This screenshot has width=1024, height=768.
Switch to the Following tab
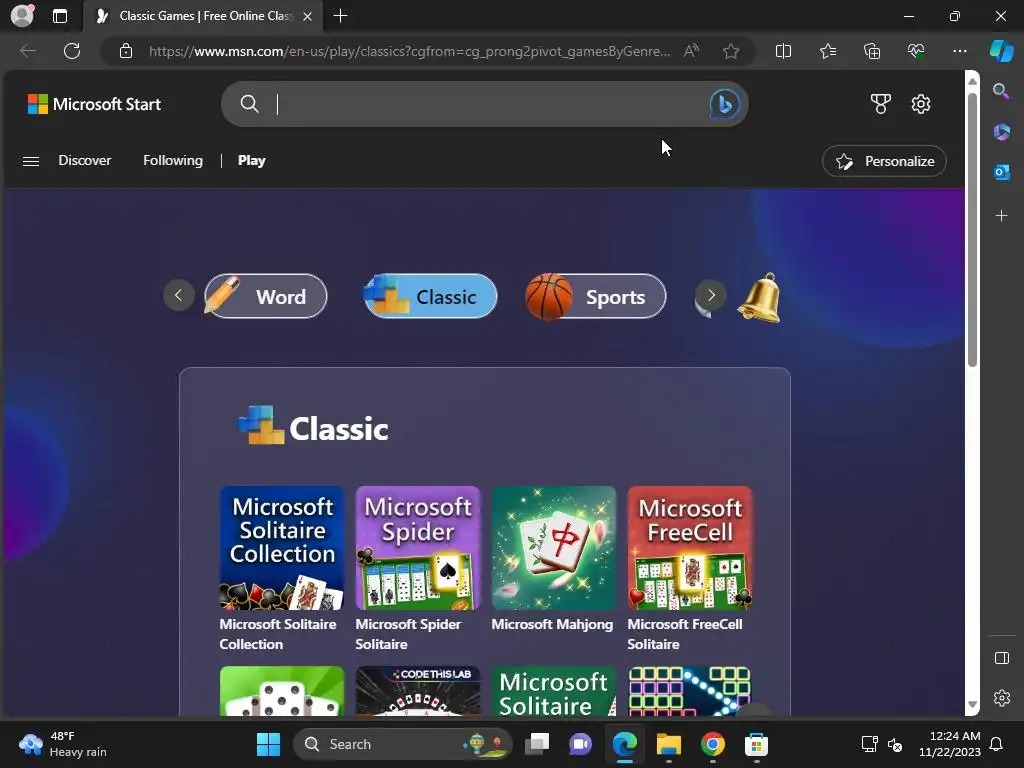coord(173,161)
